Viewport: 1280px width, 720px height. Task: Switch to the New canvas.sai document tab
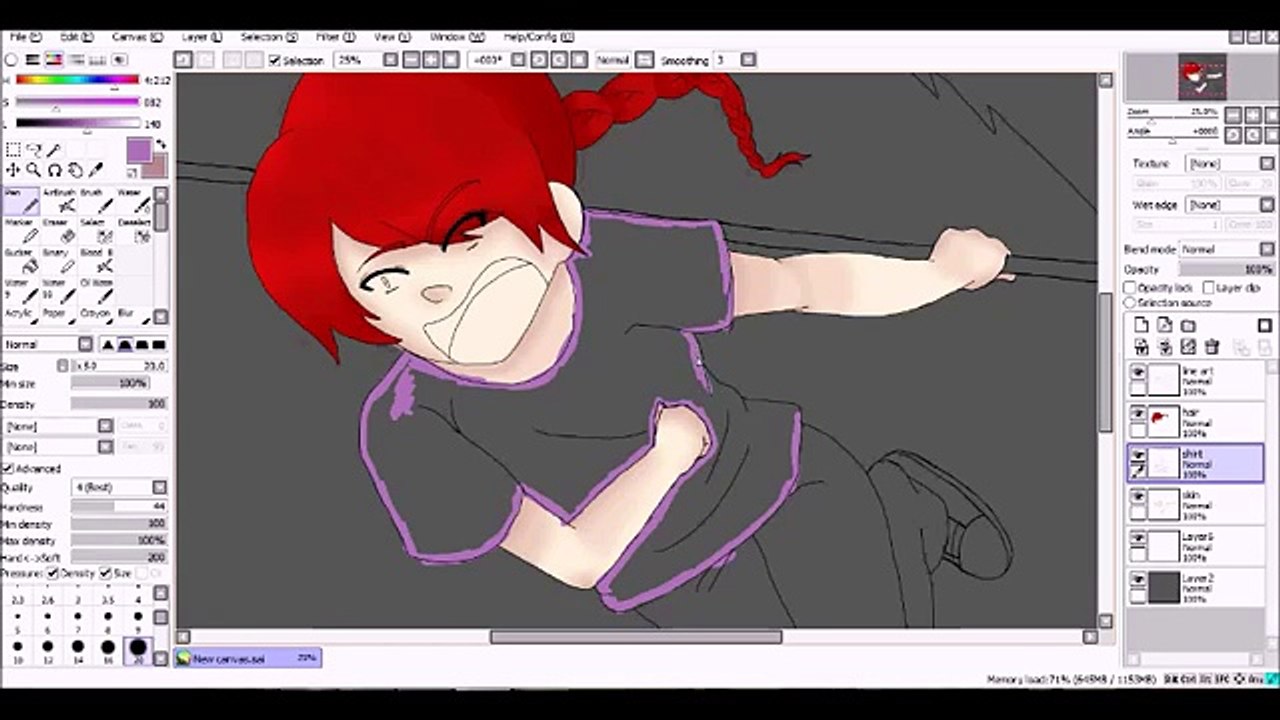tap(248, 659)
